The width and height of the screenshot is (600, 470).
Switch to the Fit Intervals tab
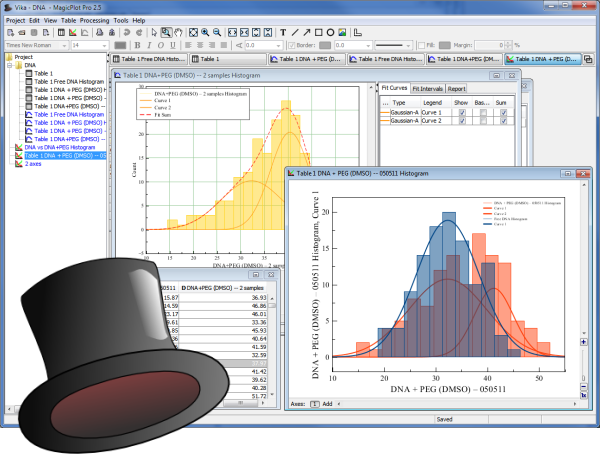point(427,89)
